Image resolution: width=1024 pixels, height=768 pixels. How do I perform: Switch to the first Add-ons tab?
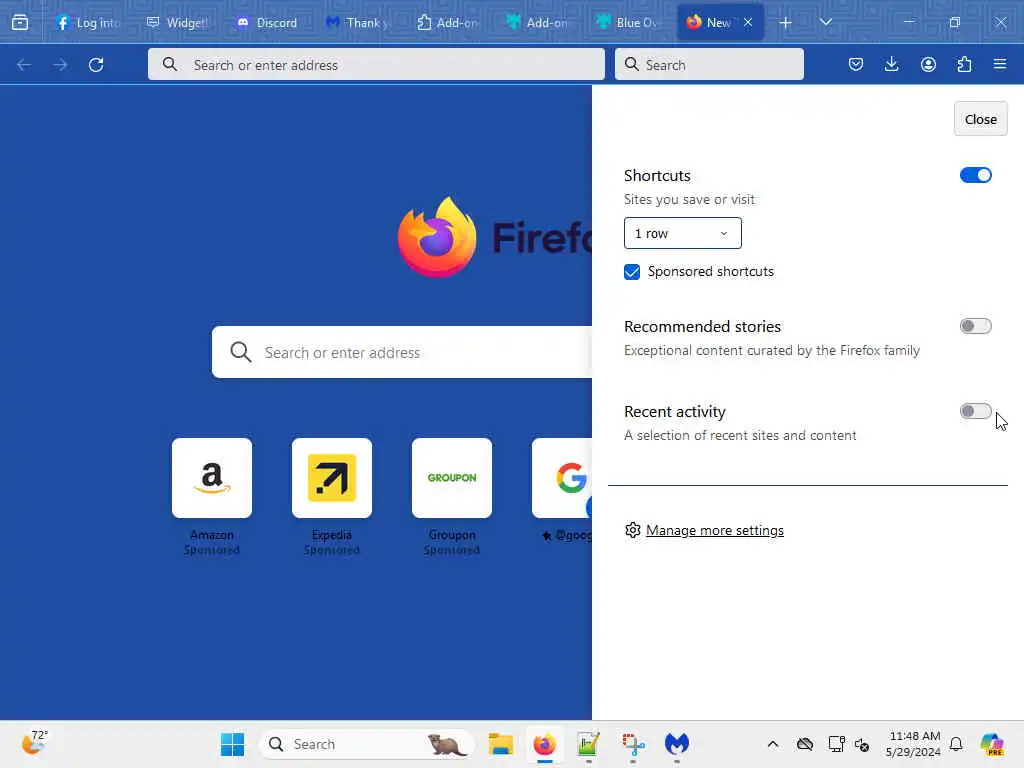point(448,22)
